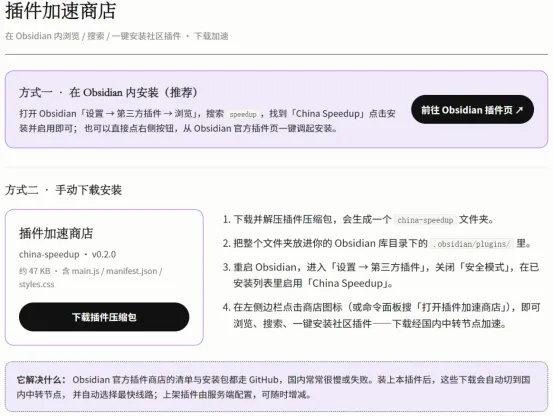The image size is (553, 417).
Task: Click the heading 方式一 · 在 Obsidian 内安装（推荐）
Action: (x=109, y=92)
